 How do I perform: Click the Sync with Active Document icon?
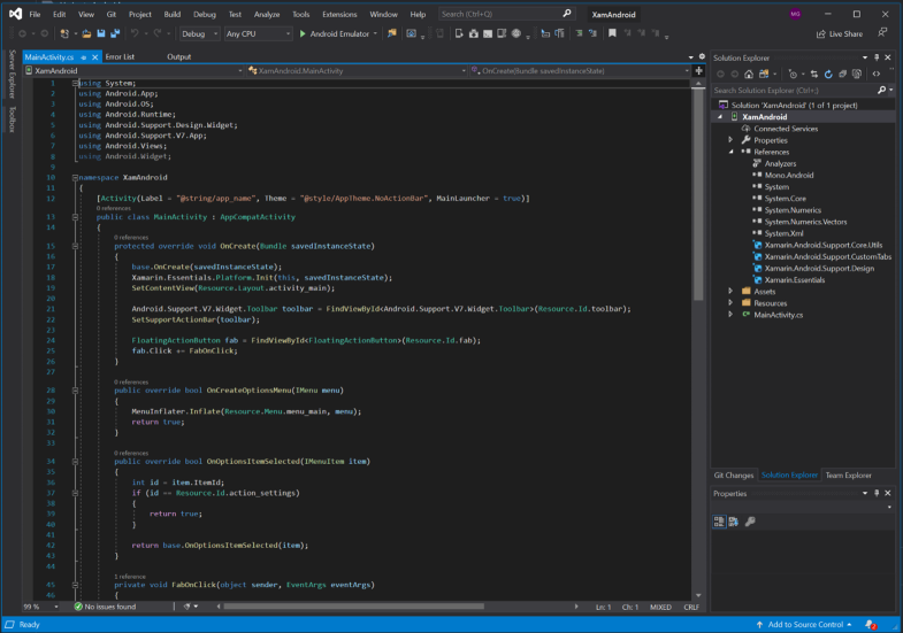[x=813, y=74]
